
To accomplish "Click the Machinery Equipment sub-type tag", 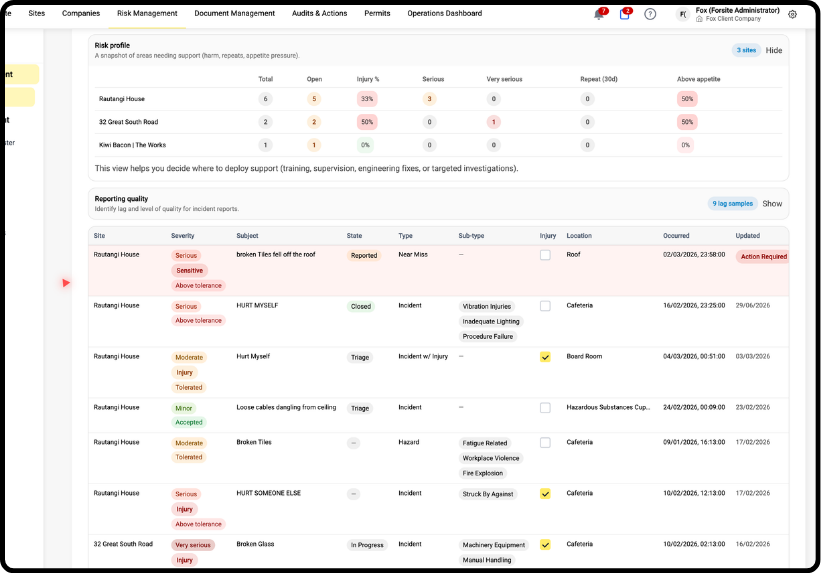I will pos(493,545).
